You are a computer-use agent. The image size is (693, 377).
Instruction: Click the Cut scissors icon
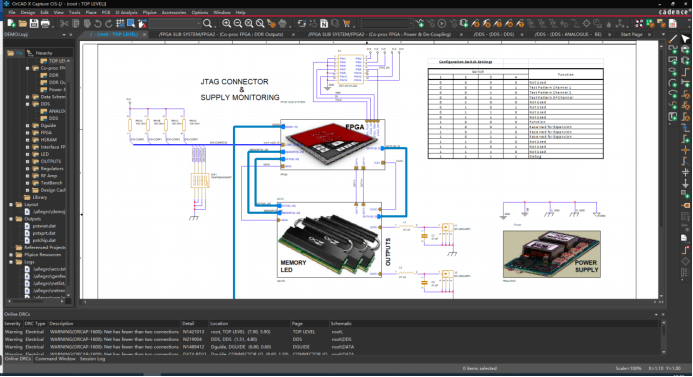(65, 23)
